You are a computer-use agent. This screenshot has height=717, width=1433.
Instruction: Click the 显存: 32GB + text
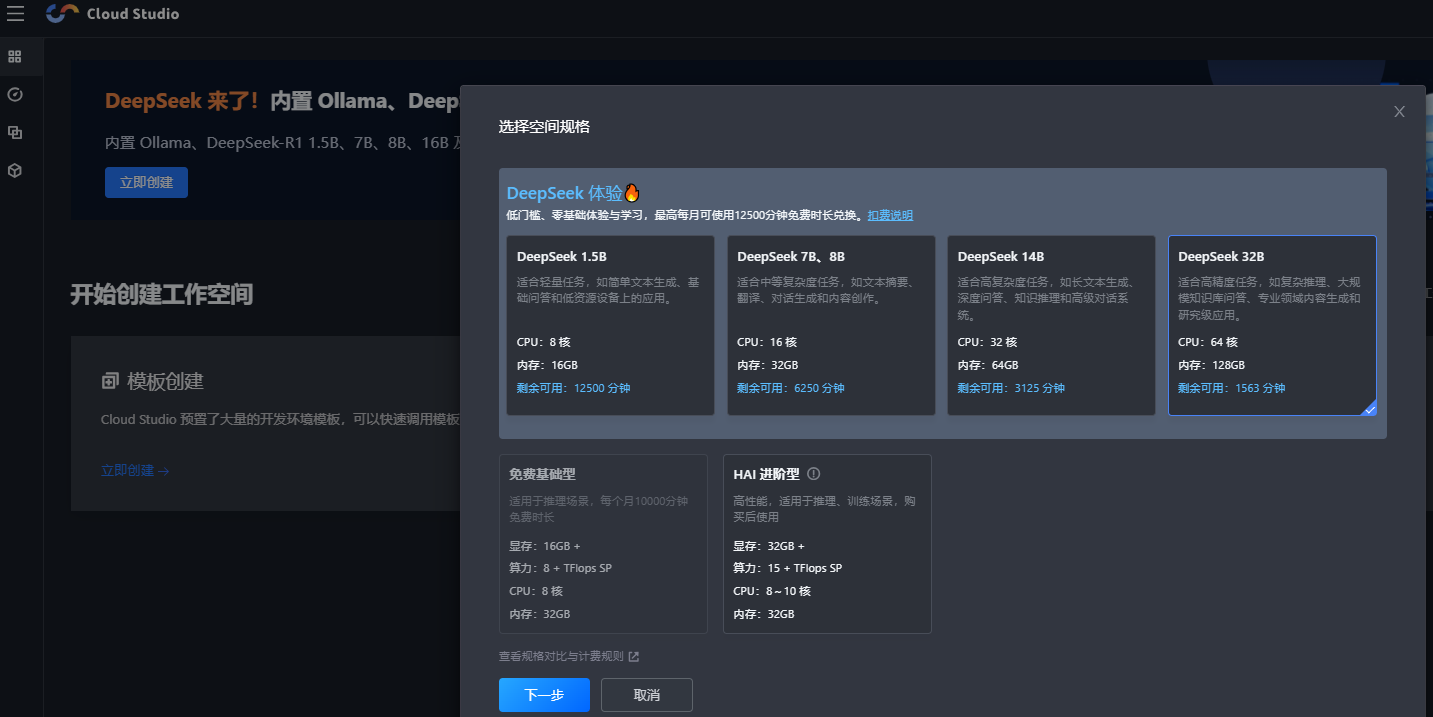(x=769, y=546)
